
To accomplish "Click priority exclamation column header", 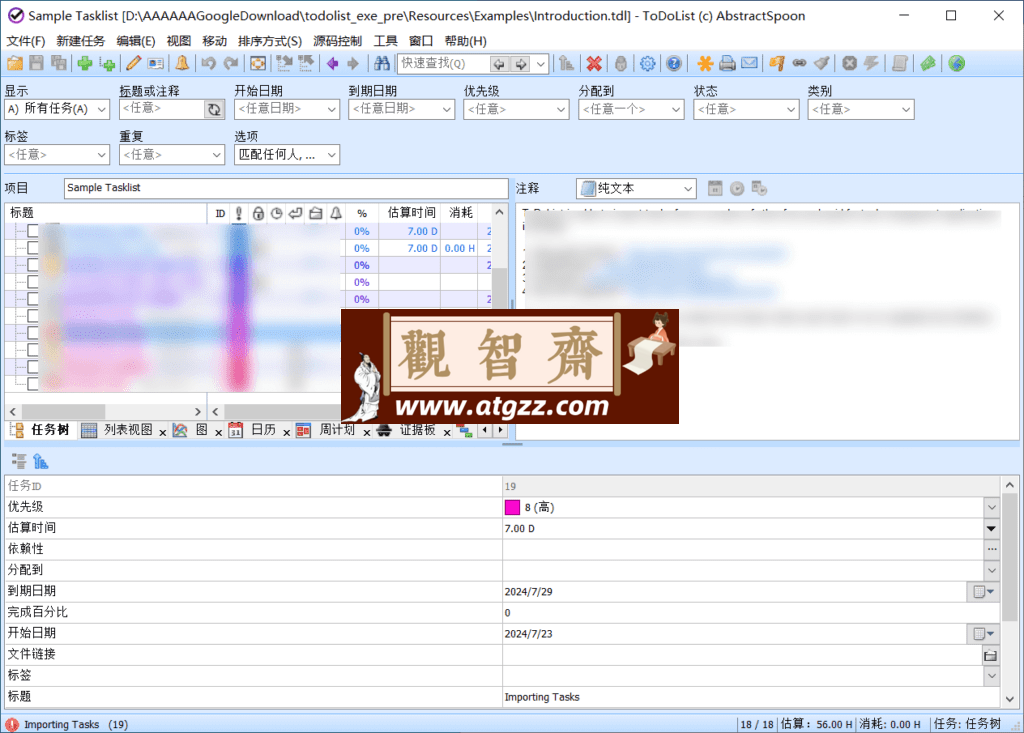I will pyautogui.click(x=239, y=213).
